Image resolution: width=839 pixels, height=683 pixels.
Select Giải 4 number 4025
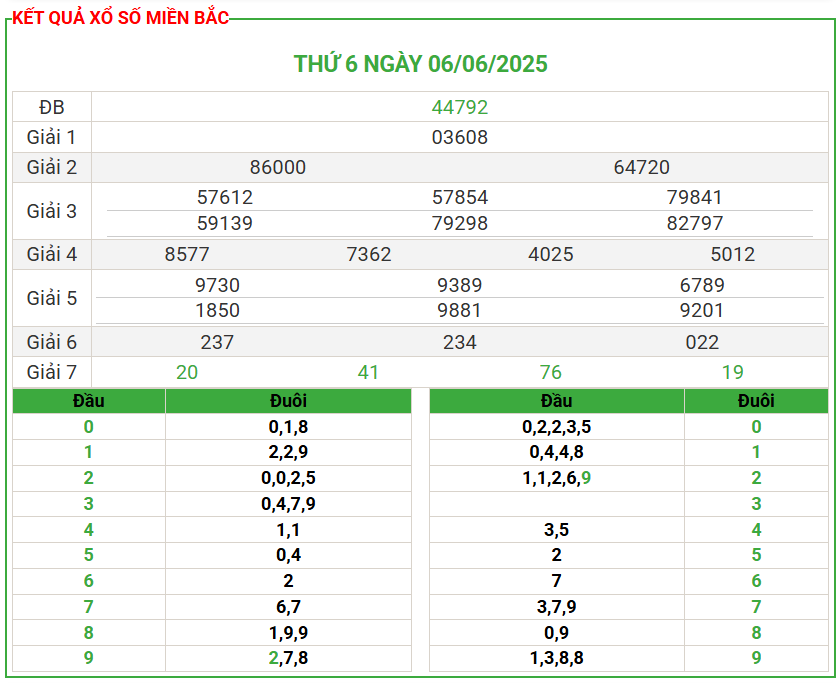pyautogui.click(x=551, y=254)
